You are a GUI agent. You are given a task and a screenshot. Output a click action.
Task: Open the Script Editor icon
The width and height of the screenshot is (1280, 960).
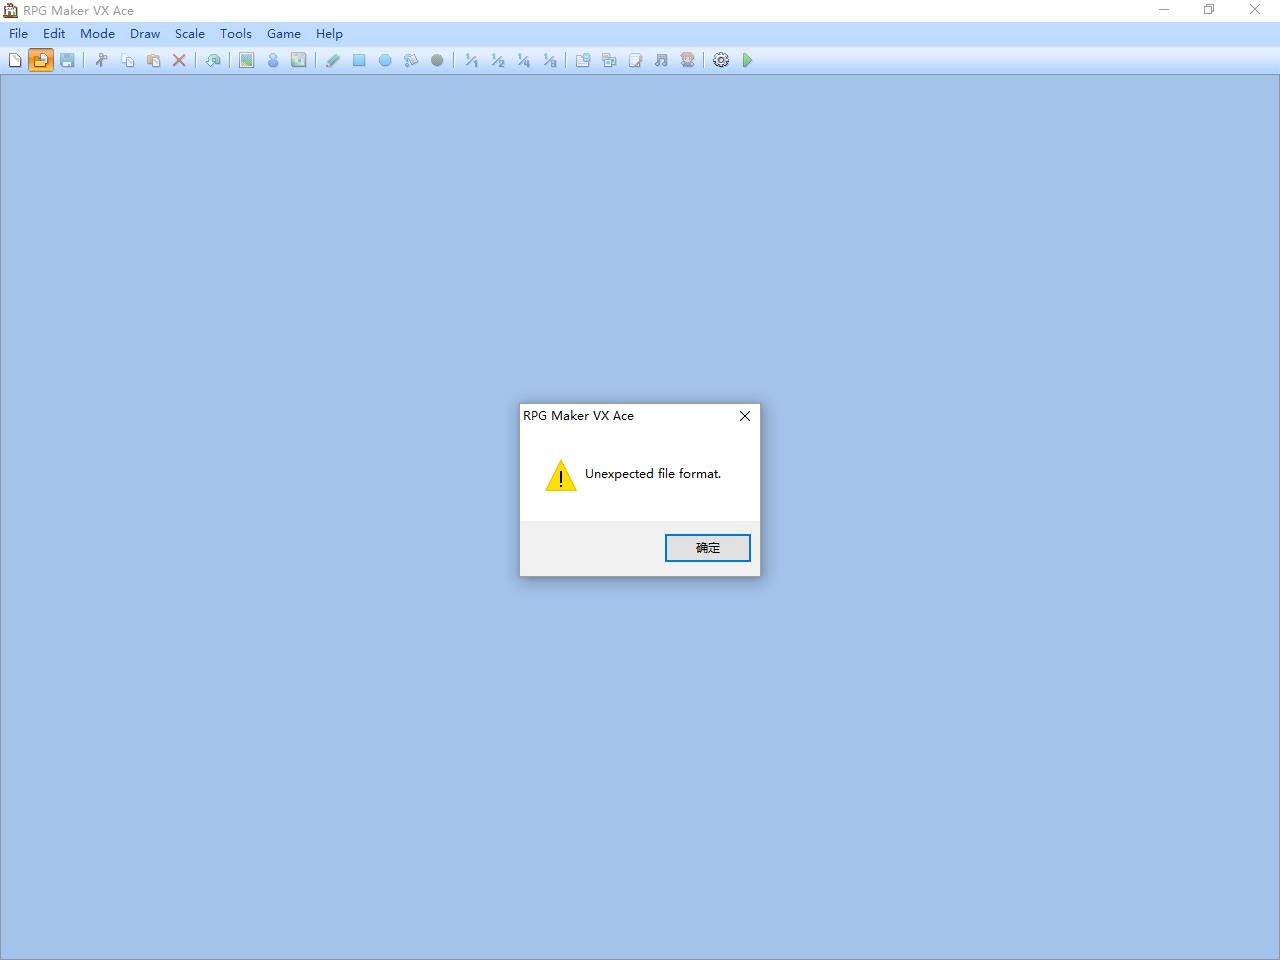(x=635, y=60)
